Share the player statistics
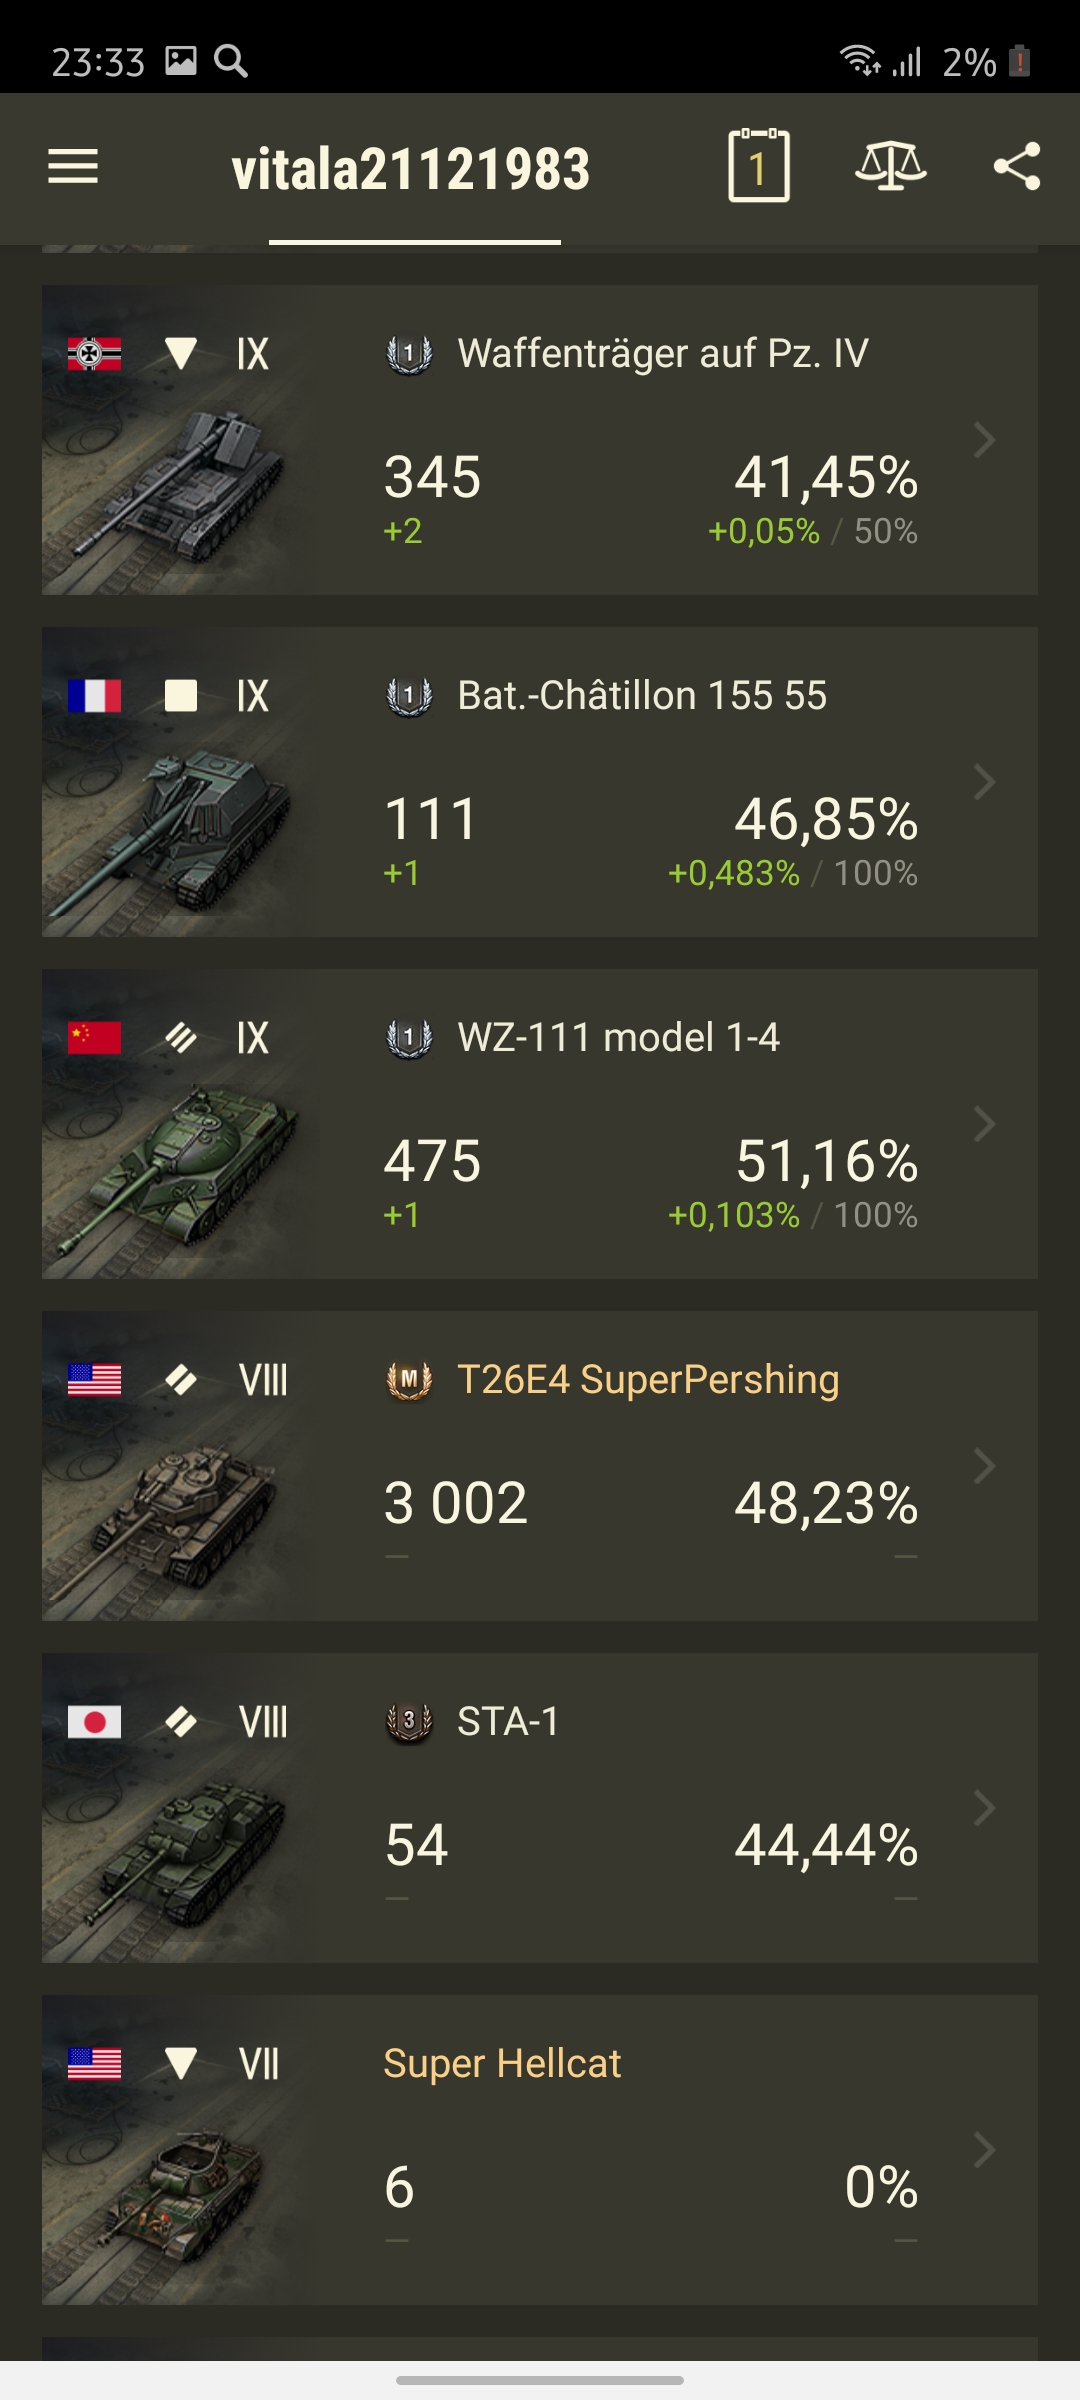Viewport: 1080px width, 2400px height. [1017, 166]
